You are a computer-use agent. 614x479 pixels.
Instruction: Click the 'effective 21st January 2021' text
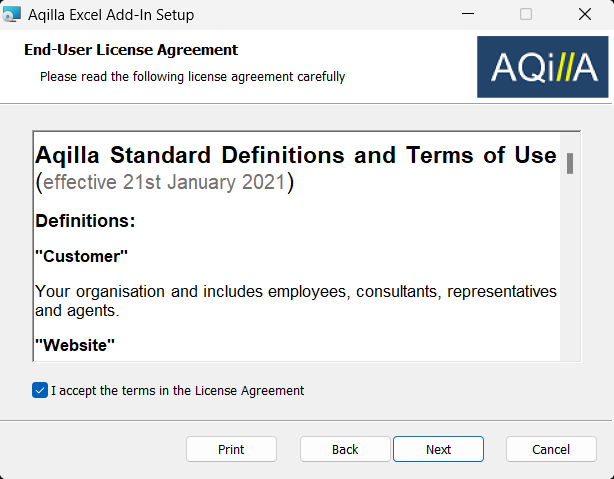pyautogui.click(x=165, y=183)
